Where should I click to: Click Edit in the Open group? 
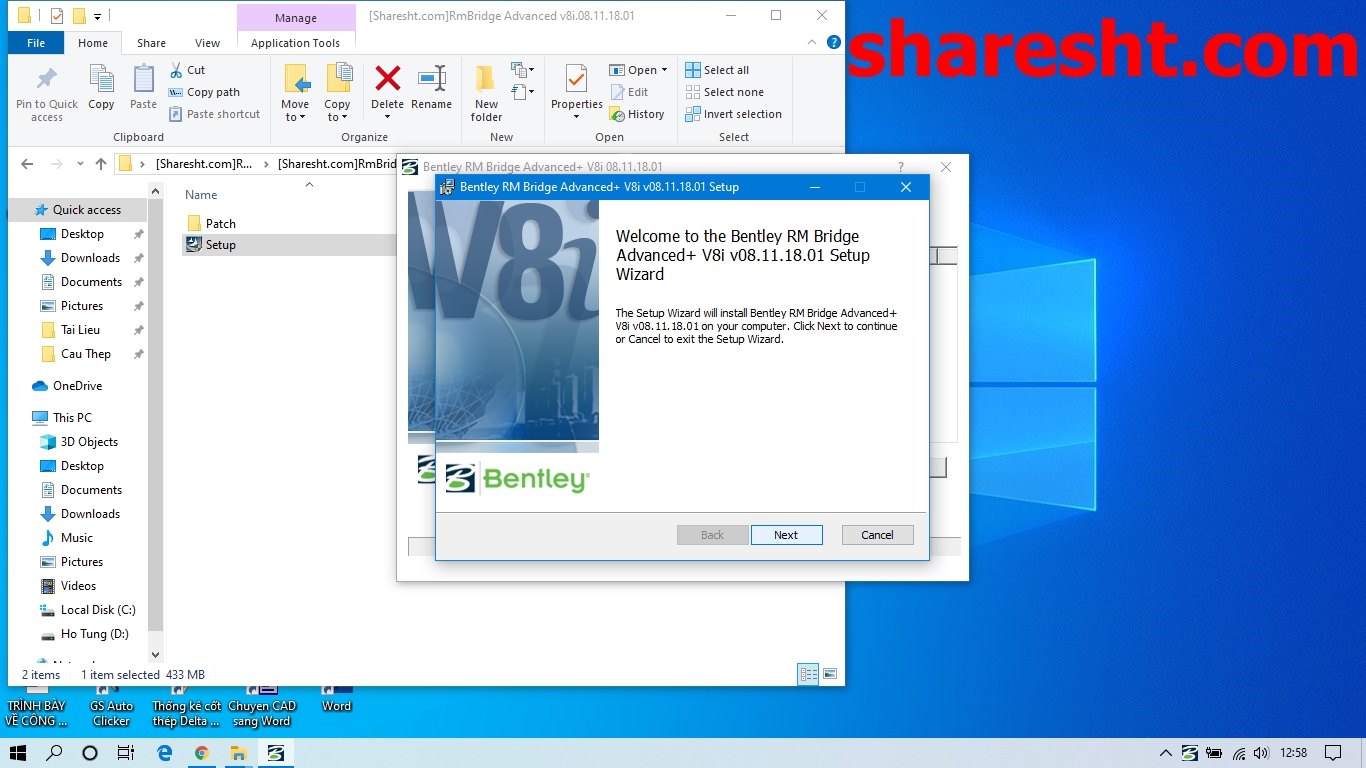click(x=629, y=92)
